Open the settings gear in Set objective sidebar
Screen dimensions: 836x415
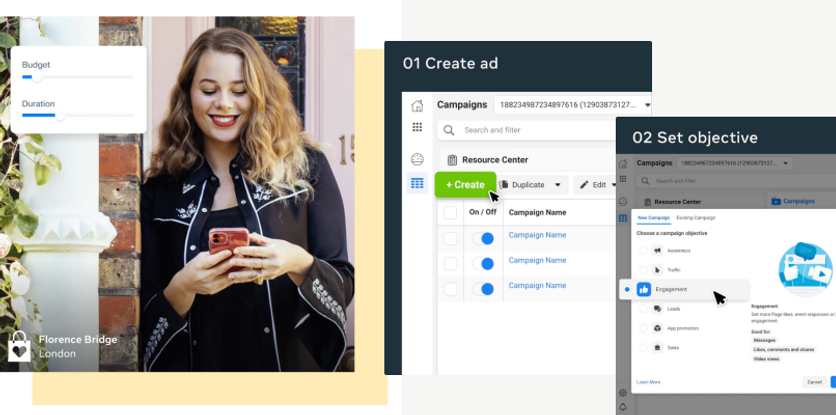click(x=623, y=393)
